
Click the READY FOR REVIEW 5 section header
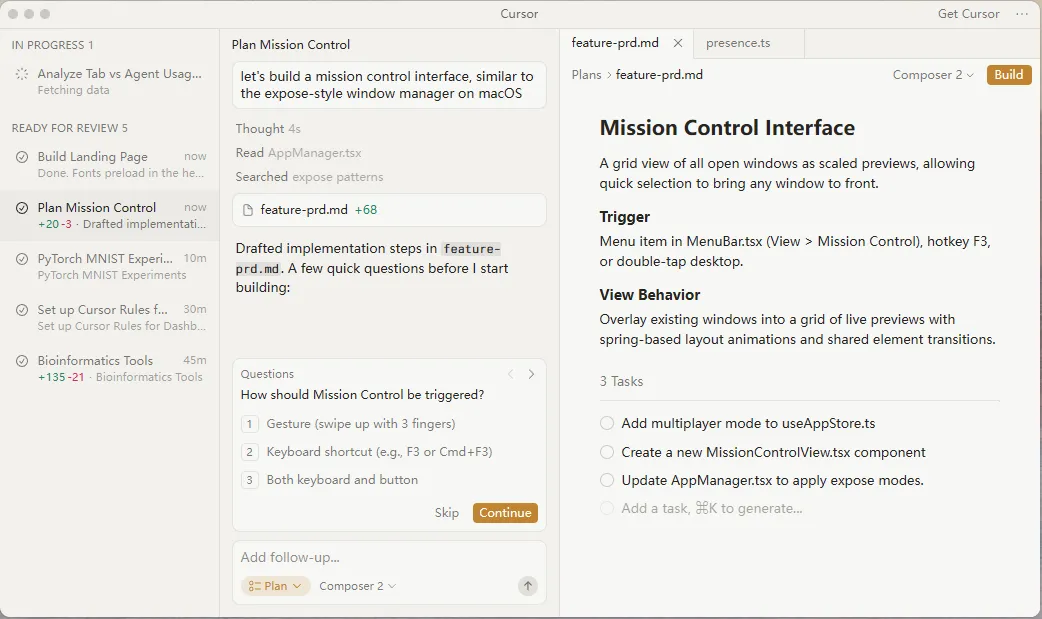70,128
